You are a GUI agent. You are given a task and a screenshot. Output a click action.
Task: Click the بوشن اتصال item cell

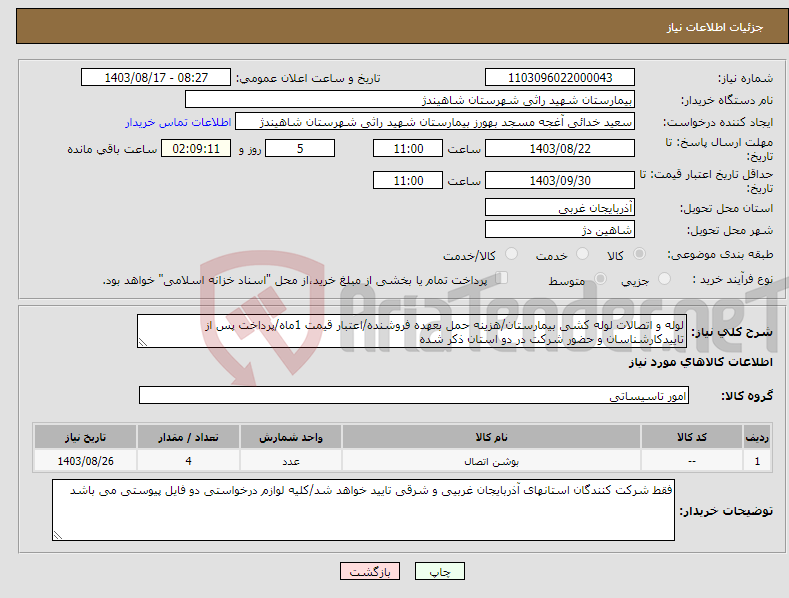pos(491,461)
